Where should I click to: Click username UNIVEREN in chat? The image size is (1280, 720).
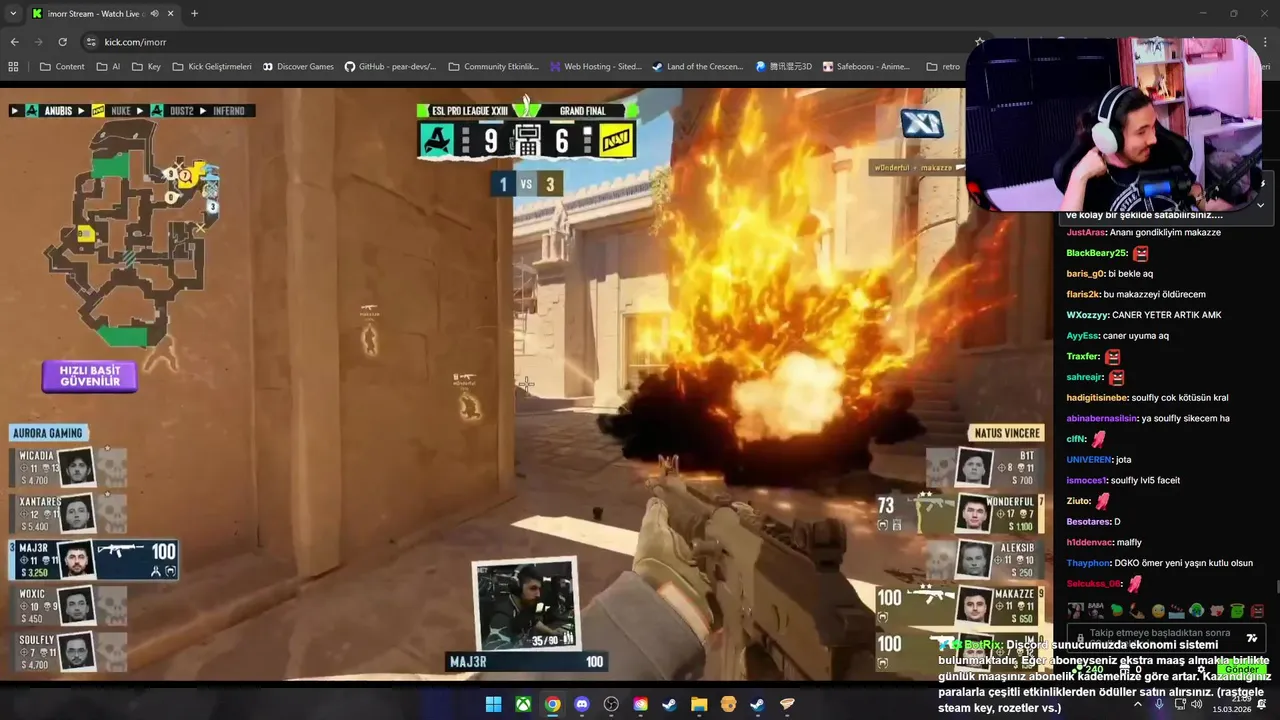pos(1089,460)
